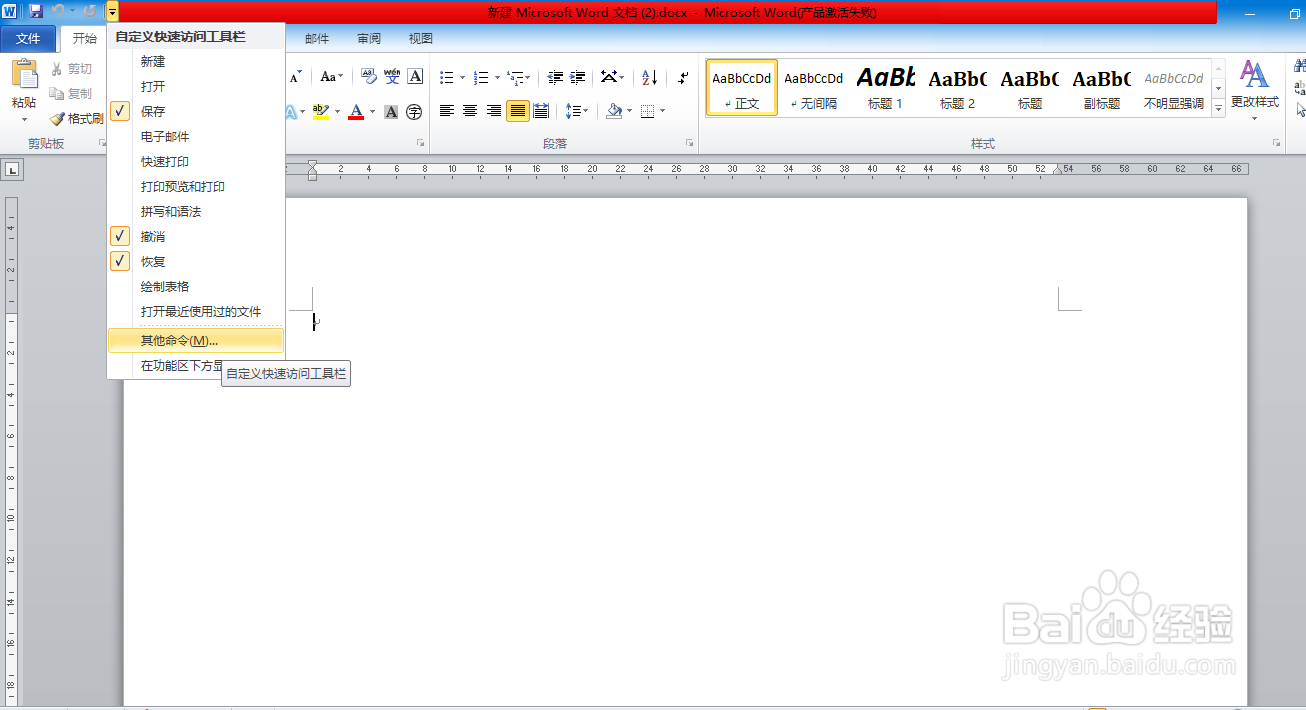
Task: Open the bullet list dropdown arrow
Action: coord(462,77)
